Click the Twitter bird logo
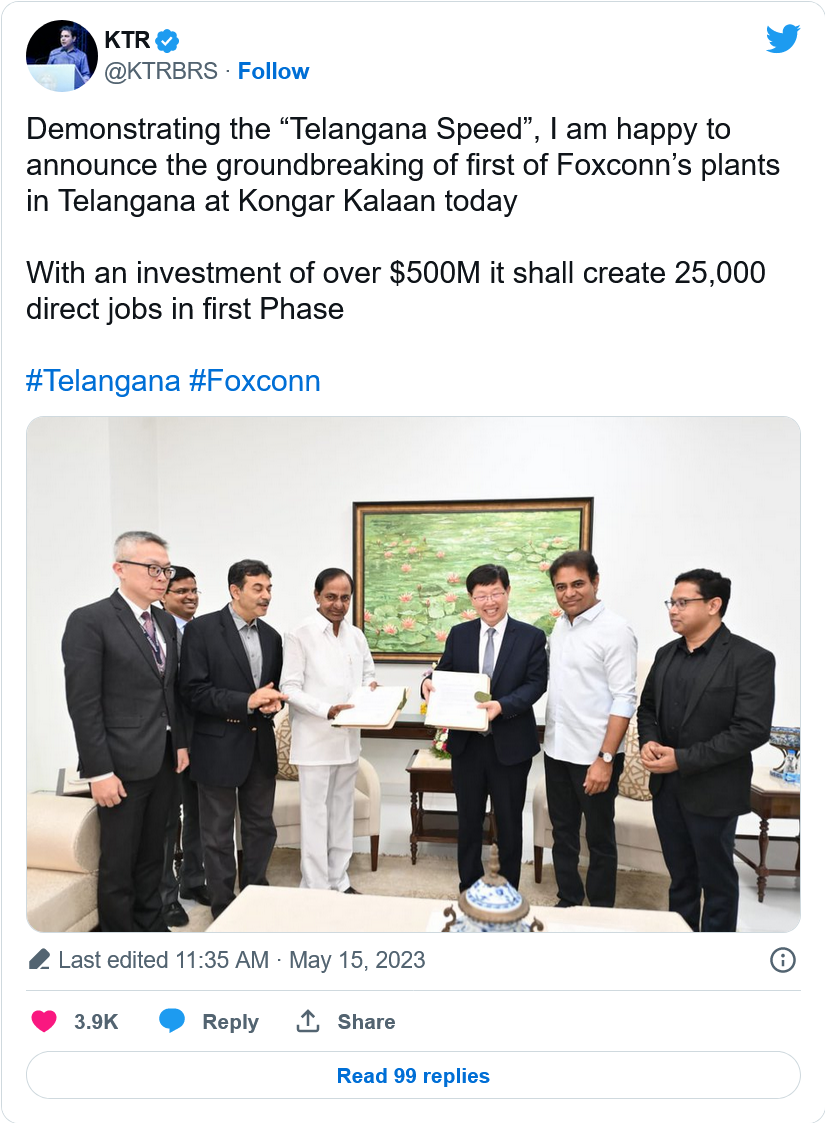This screenshot has height=1123, width=825. click(x=783, y=39)
